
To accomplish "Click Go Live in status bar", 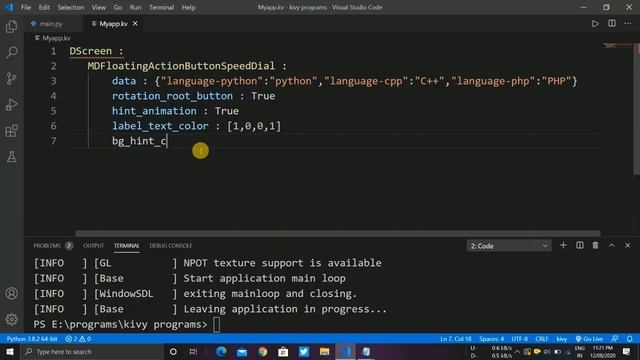I will click(589, 339).
